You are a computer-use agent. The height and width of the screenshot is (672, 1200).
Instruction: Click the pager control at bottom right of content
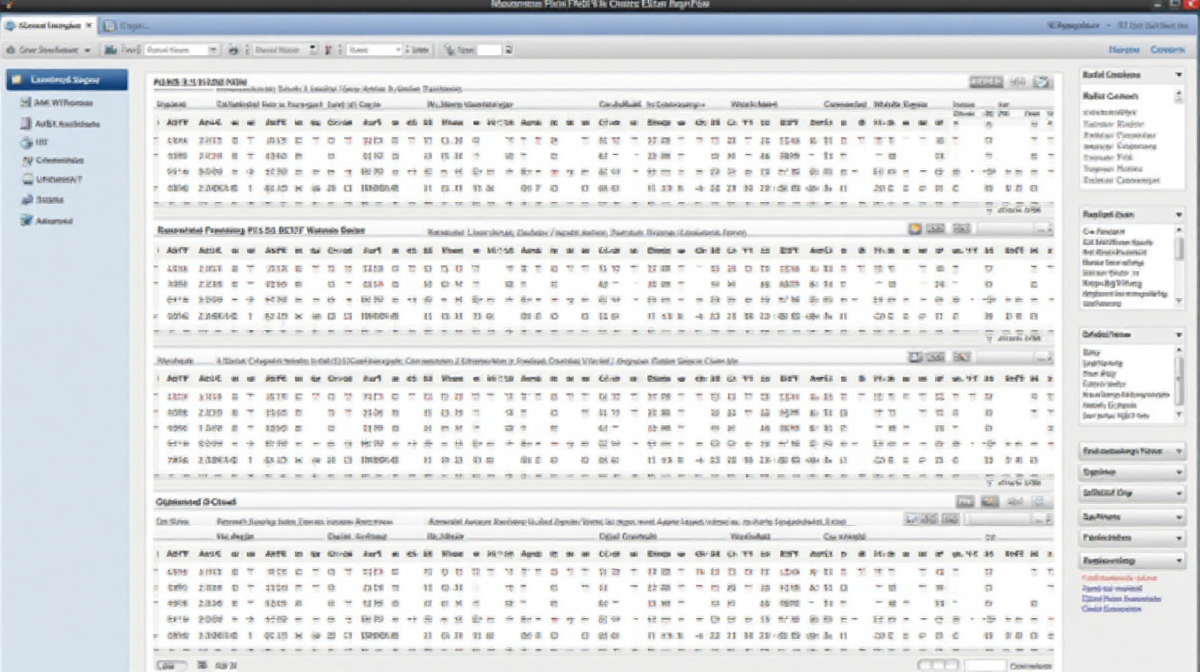pyautogui.click(x=939, y=664)
